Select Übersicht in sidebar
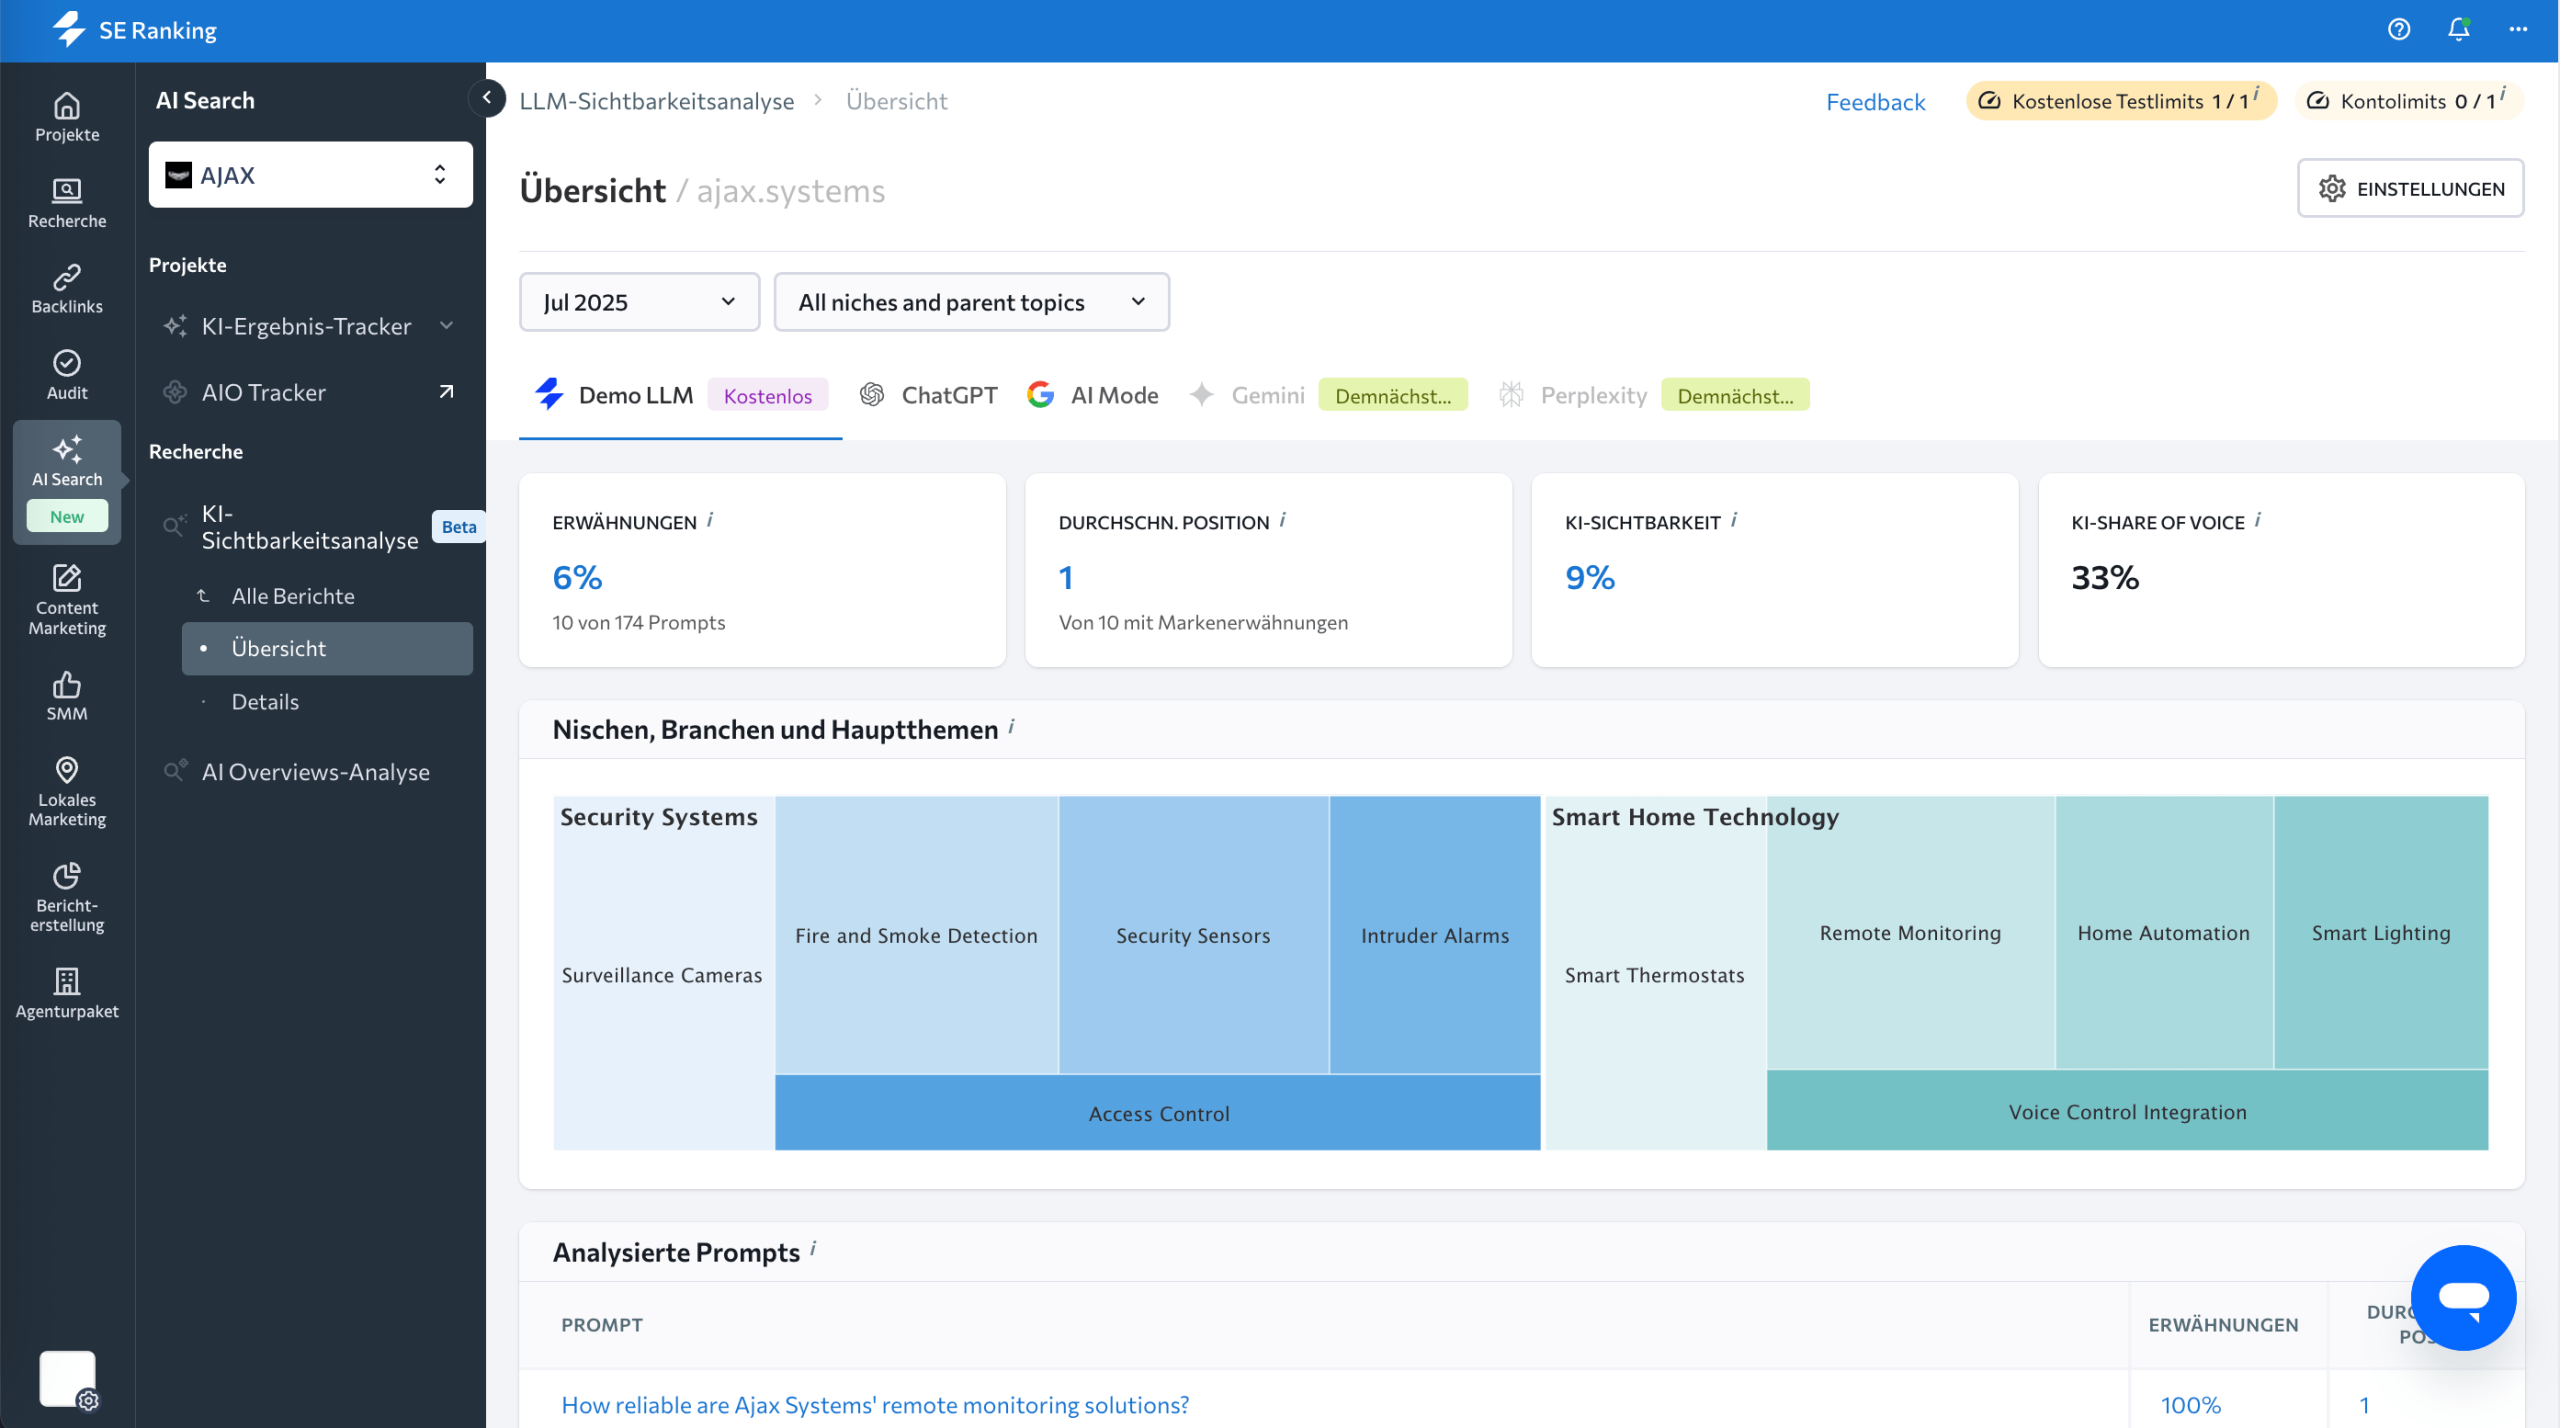2560x1428 pixels. click(327, 649)
